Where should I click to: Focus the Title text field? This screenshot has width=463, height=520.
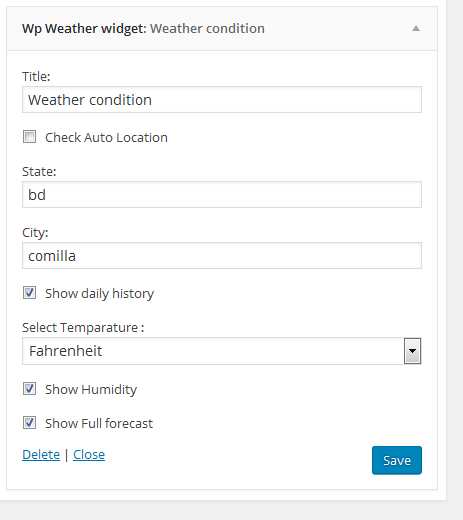[222, 100]
